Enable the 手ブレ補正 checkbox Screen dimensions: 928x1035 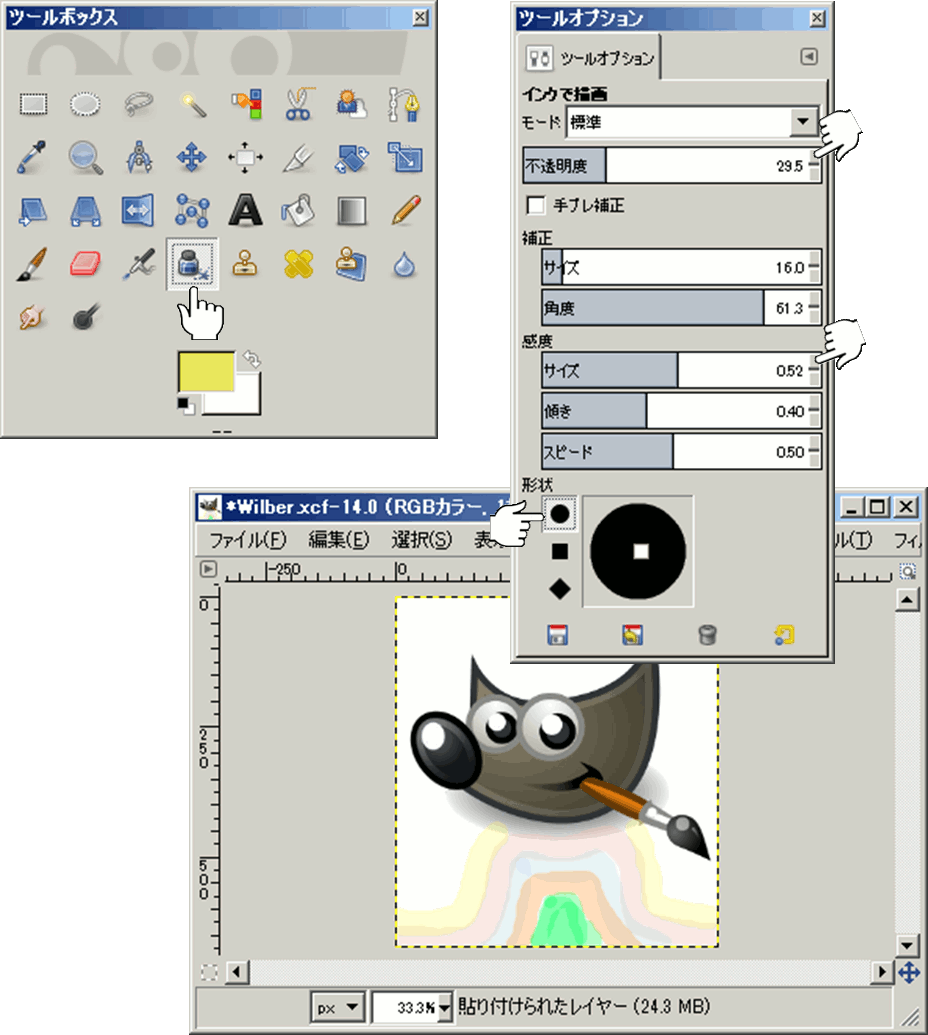point(536,205)
